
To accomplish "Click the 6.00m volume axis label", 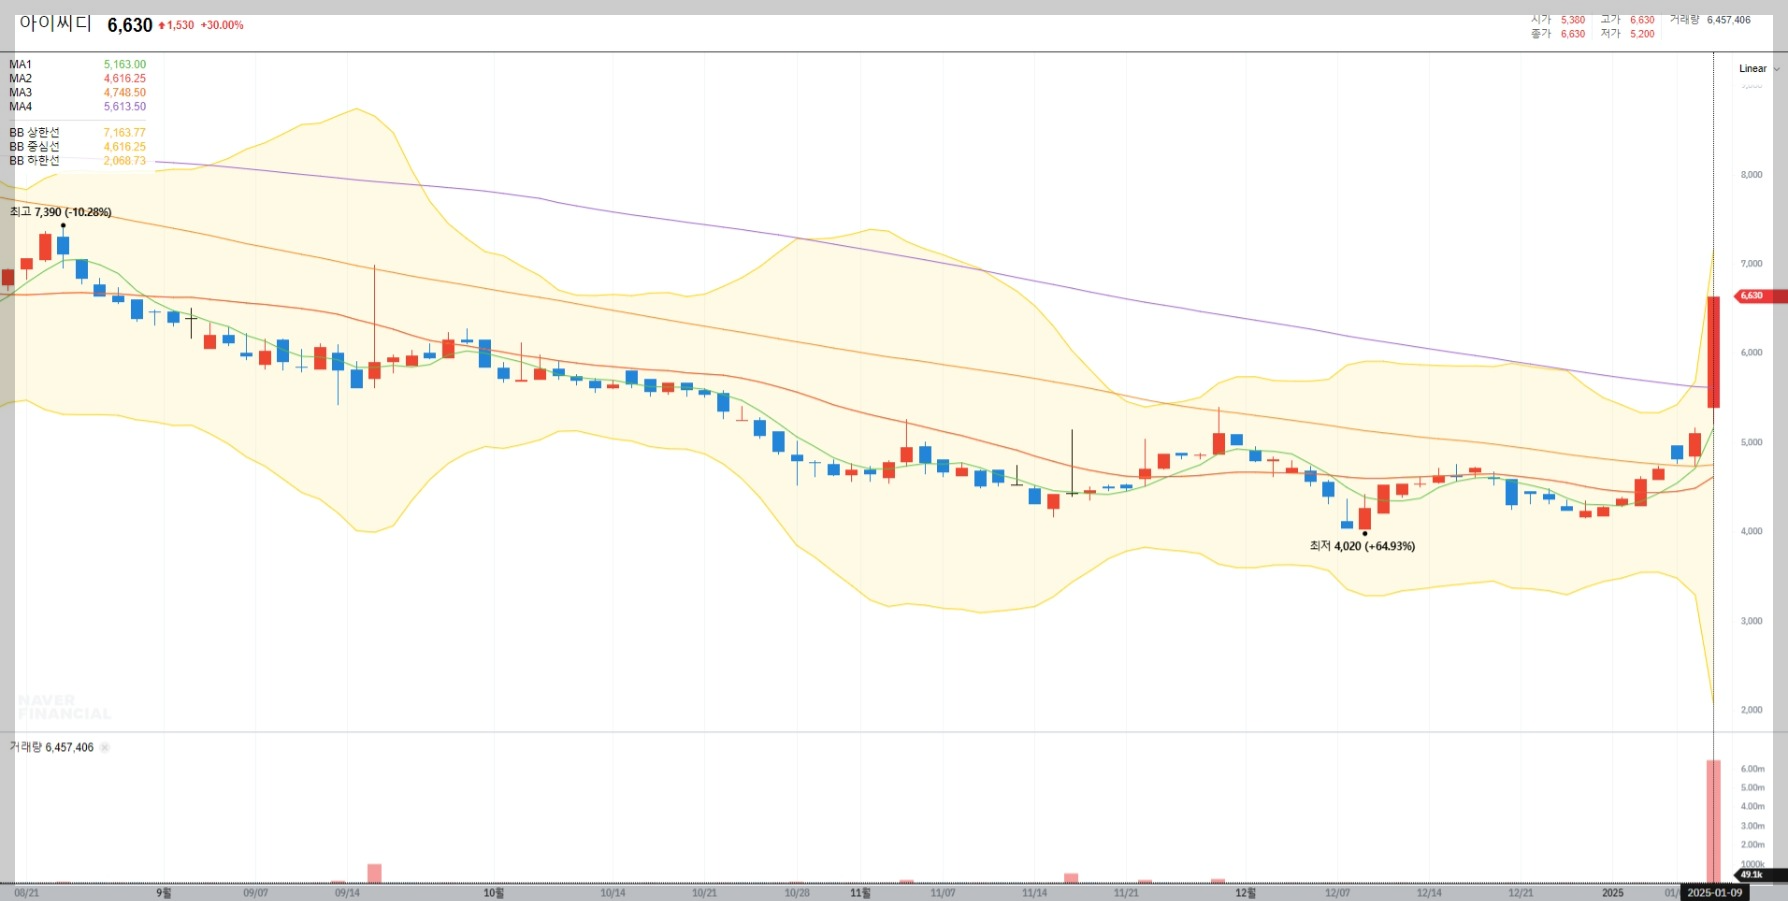I will pos(1753,769).
